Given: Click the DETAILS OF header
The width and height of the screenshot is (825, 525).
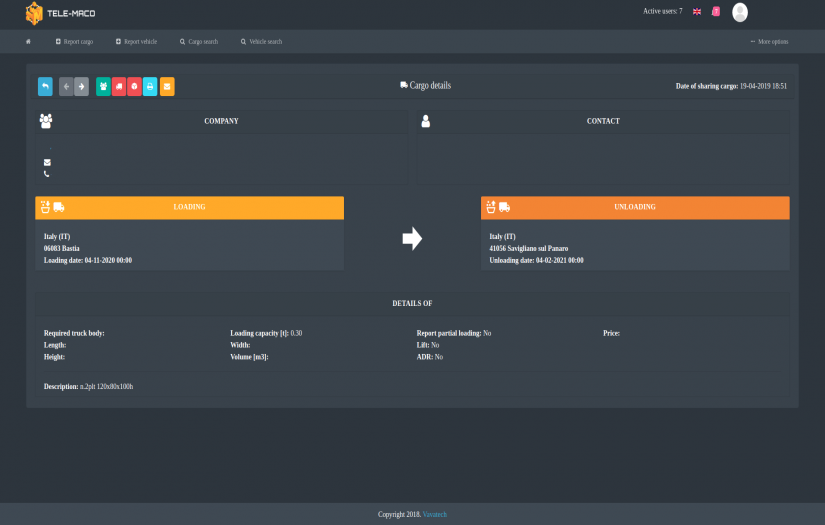Looking at the screenshot, I should [x=412, y=304].
